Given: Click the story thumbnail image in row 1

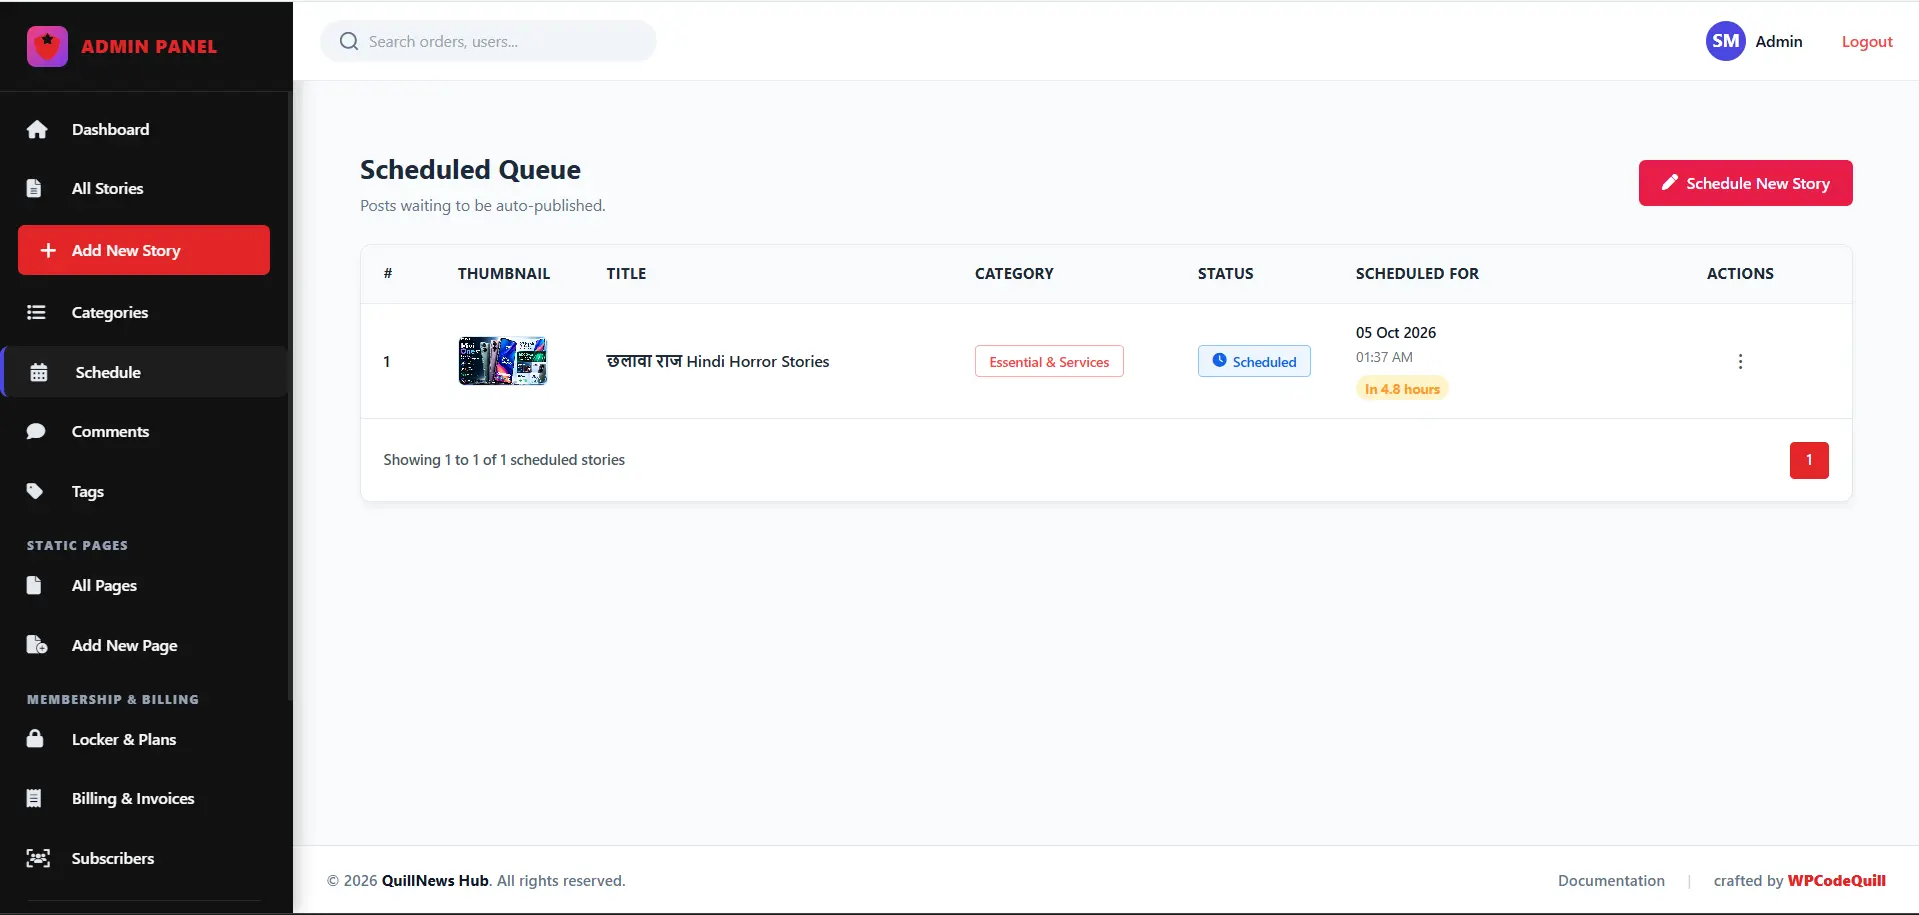Looking at the screenshot, I should click(503, 361).
